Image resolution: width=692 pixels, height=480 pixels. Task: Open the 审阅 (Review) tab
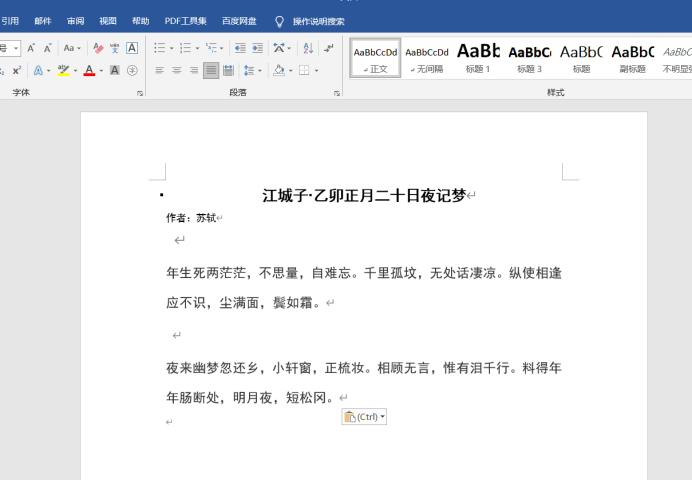tap(75, 21)
